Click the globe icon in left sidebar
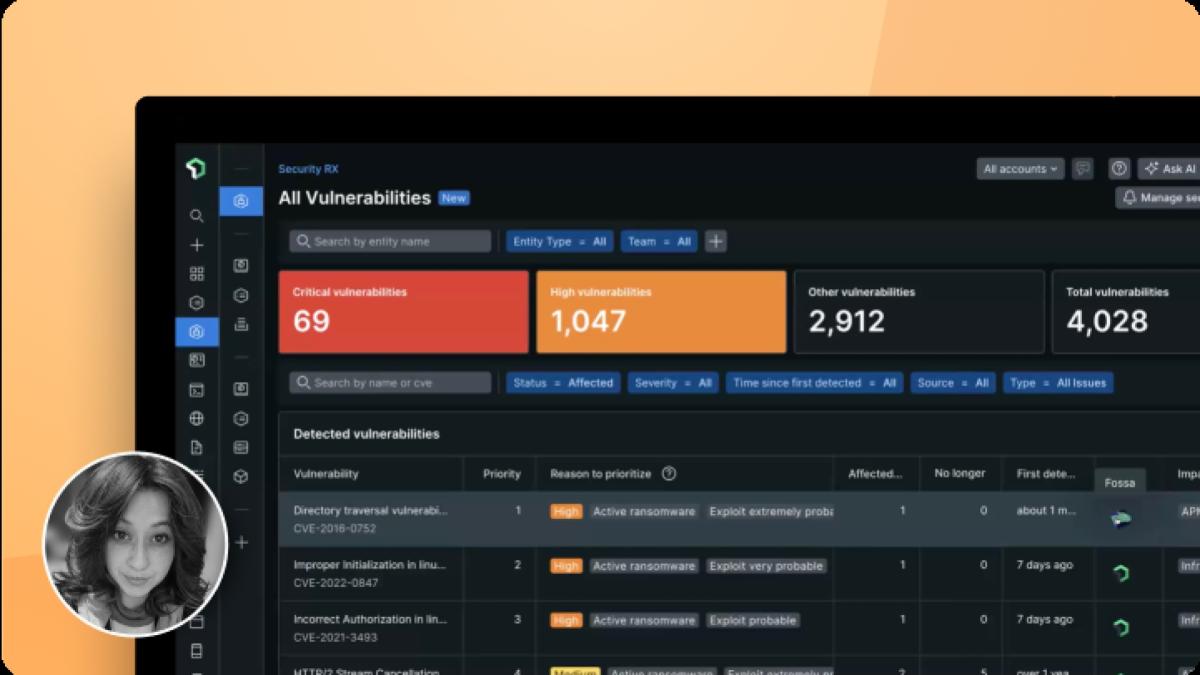Image resolution: width=1200 pixels, height=675 pixels. [x=197, y=419]
